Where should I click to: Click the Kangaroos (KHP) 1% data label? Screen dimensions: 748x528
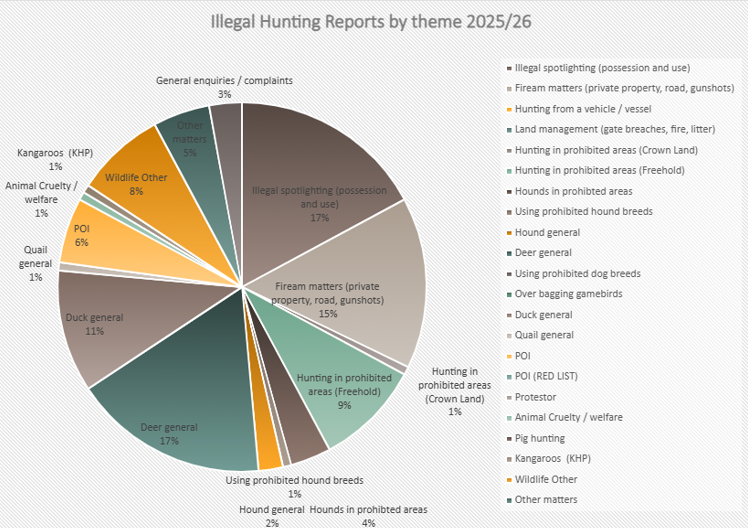[x=54, y=160]
